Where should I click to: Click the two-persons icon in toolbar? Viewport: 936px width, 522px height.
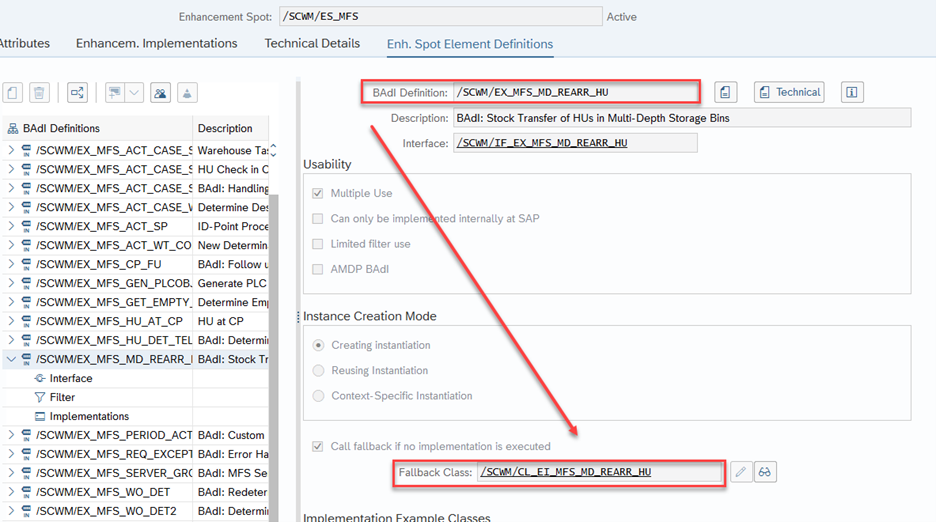click(x=161, y=93)
